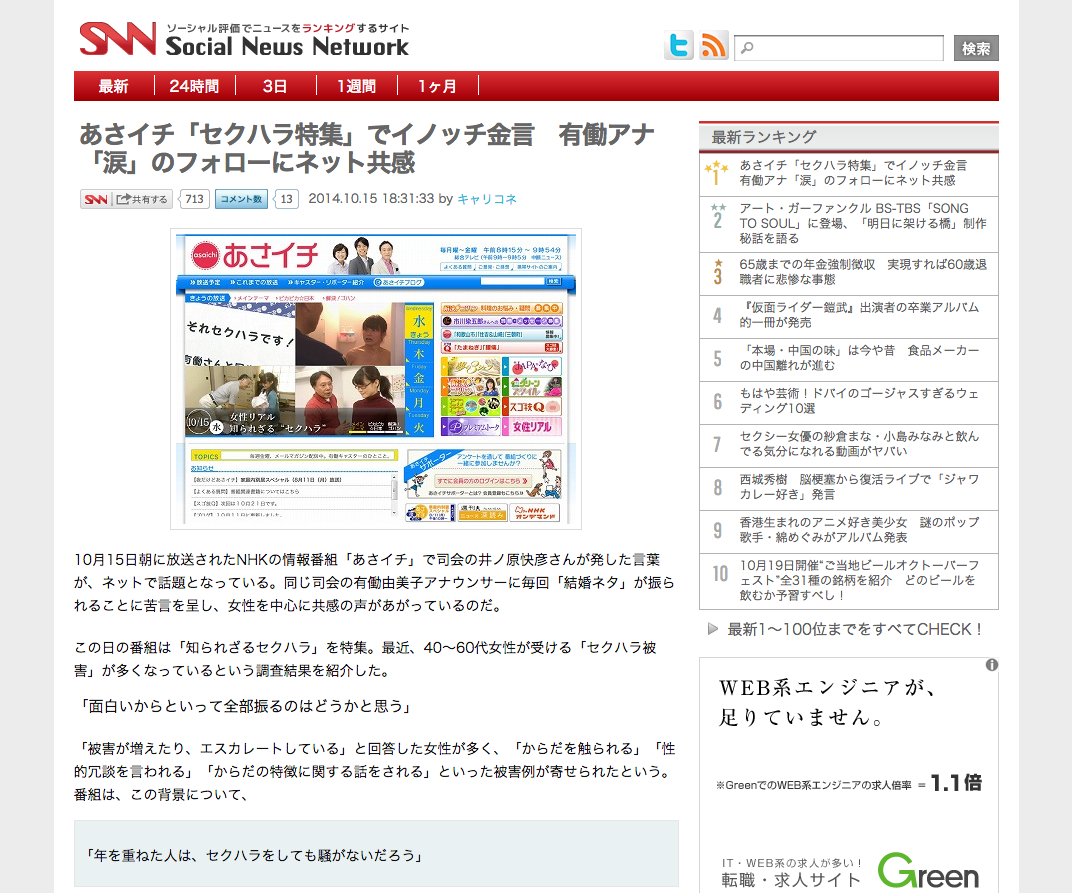Viewport: 1072px width, 893px height.
Task: Click the ad info icon
Action: click(991, 665)
